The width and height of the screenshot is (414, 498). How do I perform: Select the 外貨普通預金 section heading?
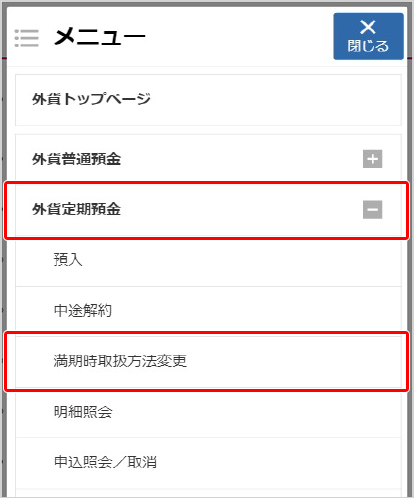(x=76, y=159)
